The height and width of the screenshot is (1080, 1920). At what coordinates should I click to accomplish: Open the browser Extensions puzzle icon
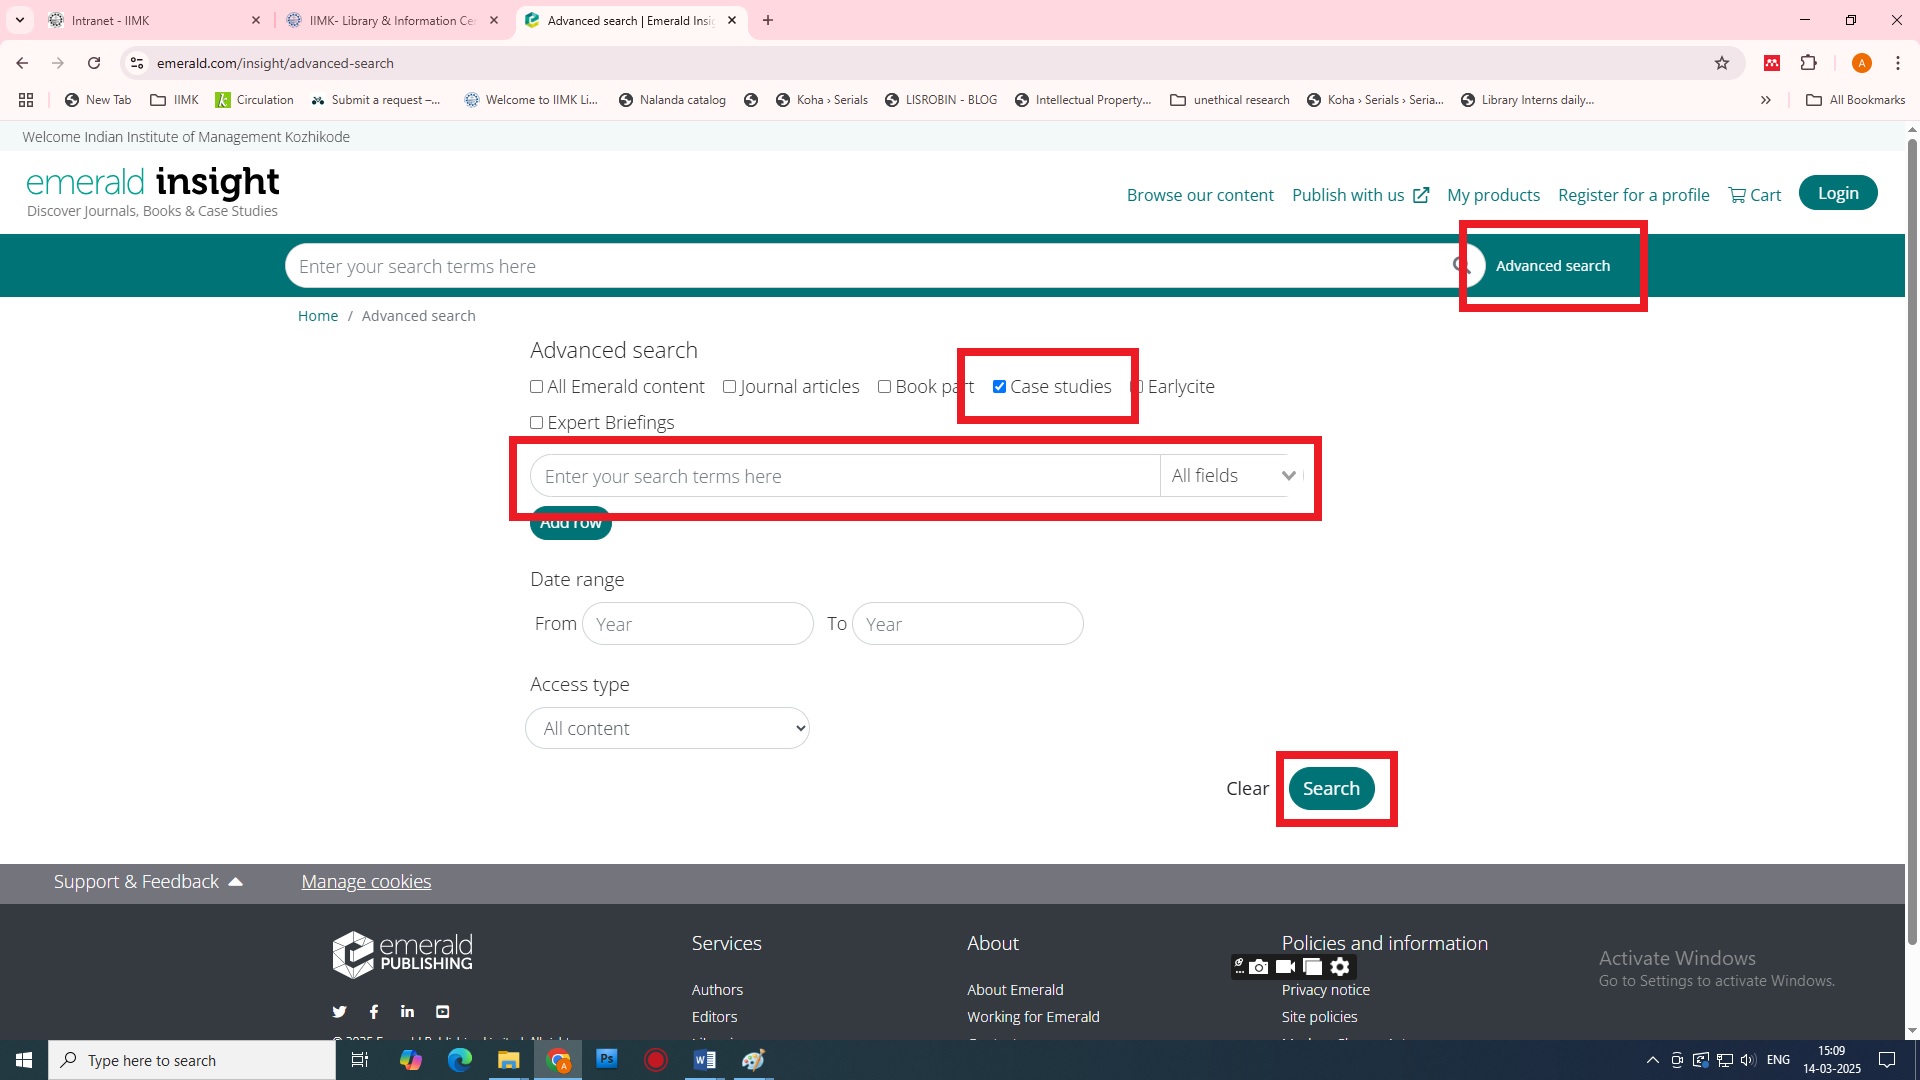tap(1808, 63)
